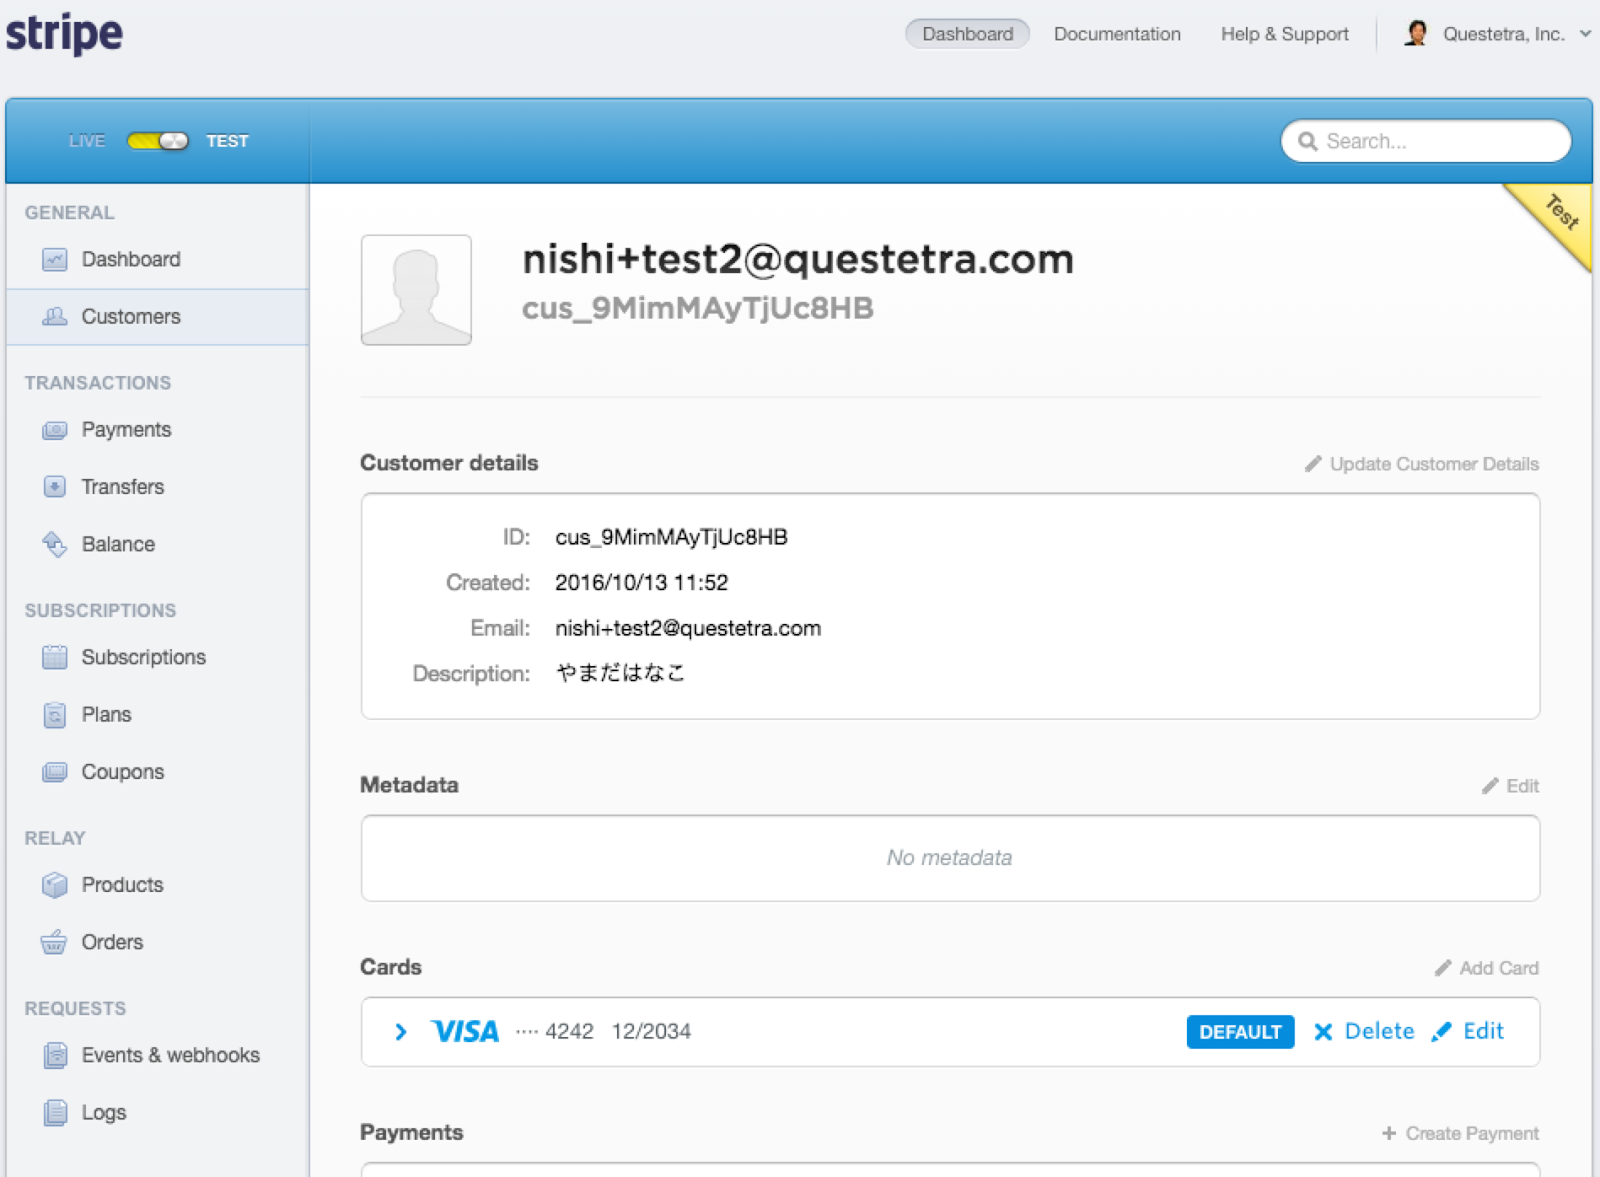Click the Balance scale icon

(54, 544)
